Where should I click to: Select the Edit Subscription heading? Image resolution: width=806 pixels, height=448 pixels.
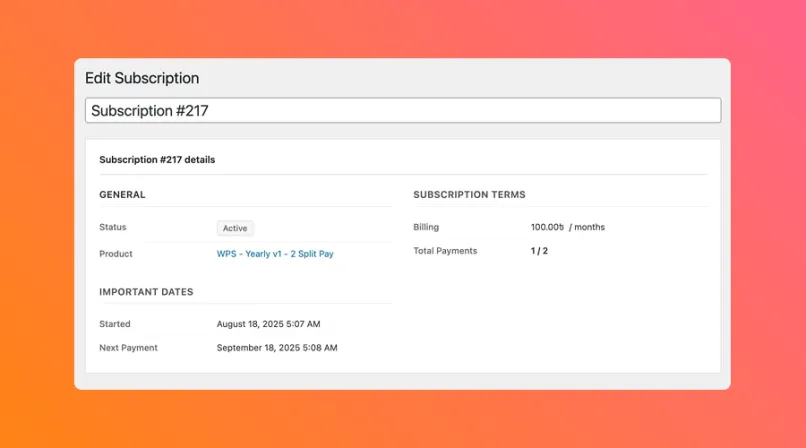142,78
